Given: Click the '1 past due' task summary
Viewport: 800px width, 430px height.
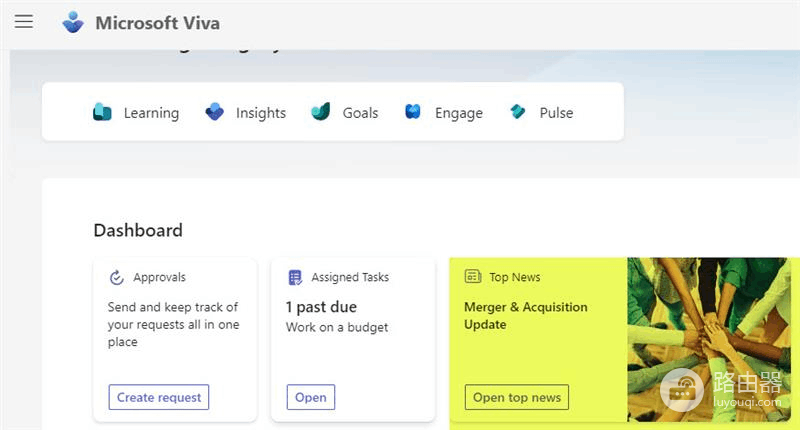Looking at the screenshot, I should [321, 307].
